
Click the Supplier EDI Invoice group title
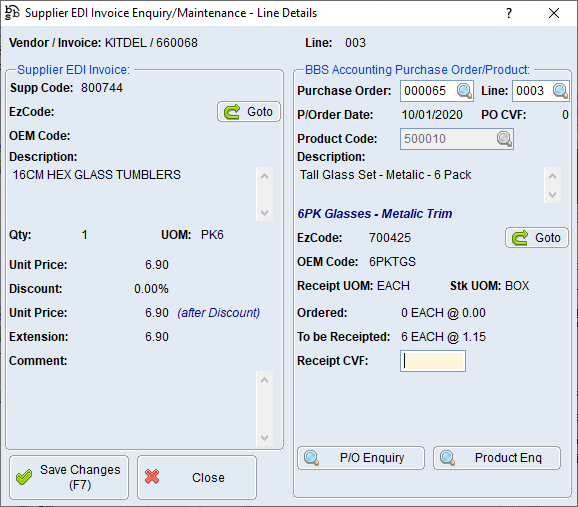click(74, 70)
